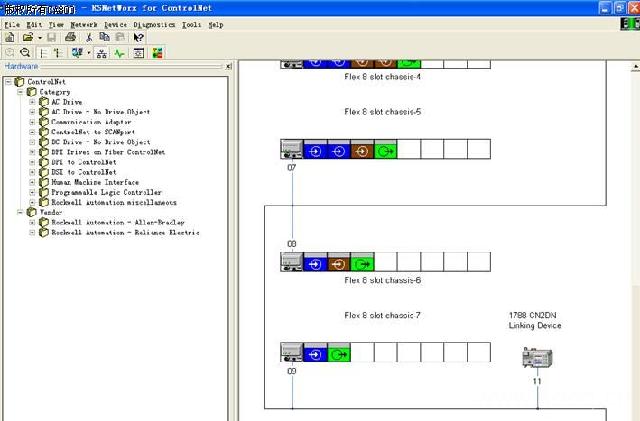Click the green waveform diagnostics icon

pyautogui.click(x=119, y=52)
